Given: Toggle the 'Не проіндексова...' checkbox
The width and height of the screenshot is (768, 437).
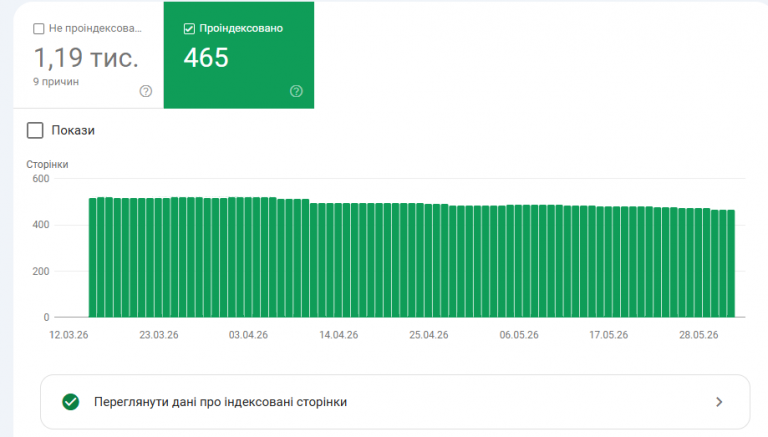Looking at the screenshot, I should 39,29.
